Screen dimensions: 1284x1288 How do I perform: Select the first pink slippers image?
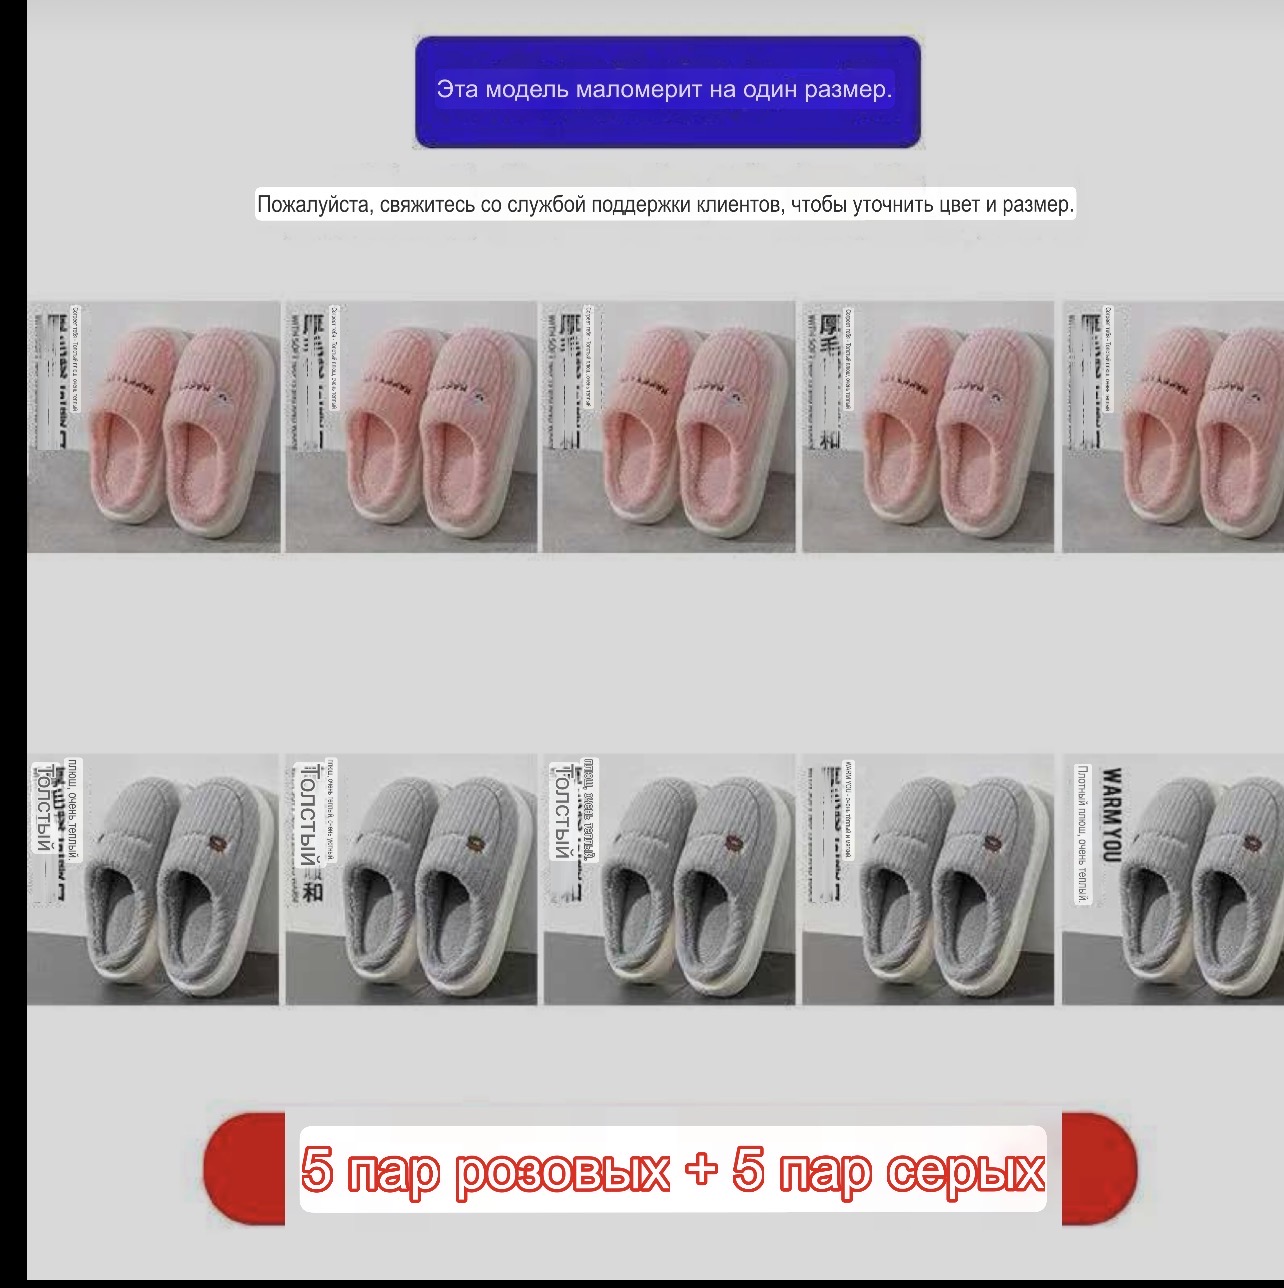(x=153, y=426)
